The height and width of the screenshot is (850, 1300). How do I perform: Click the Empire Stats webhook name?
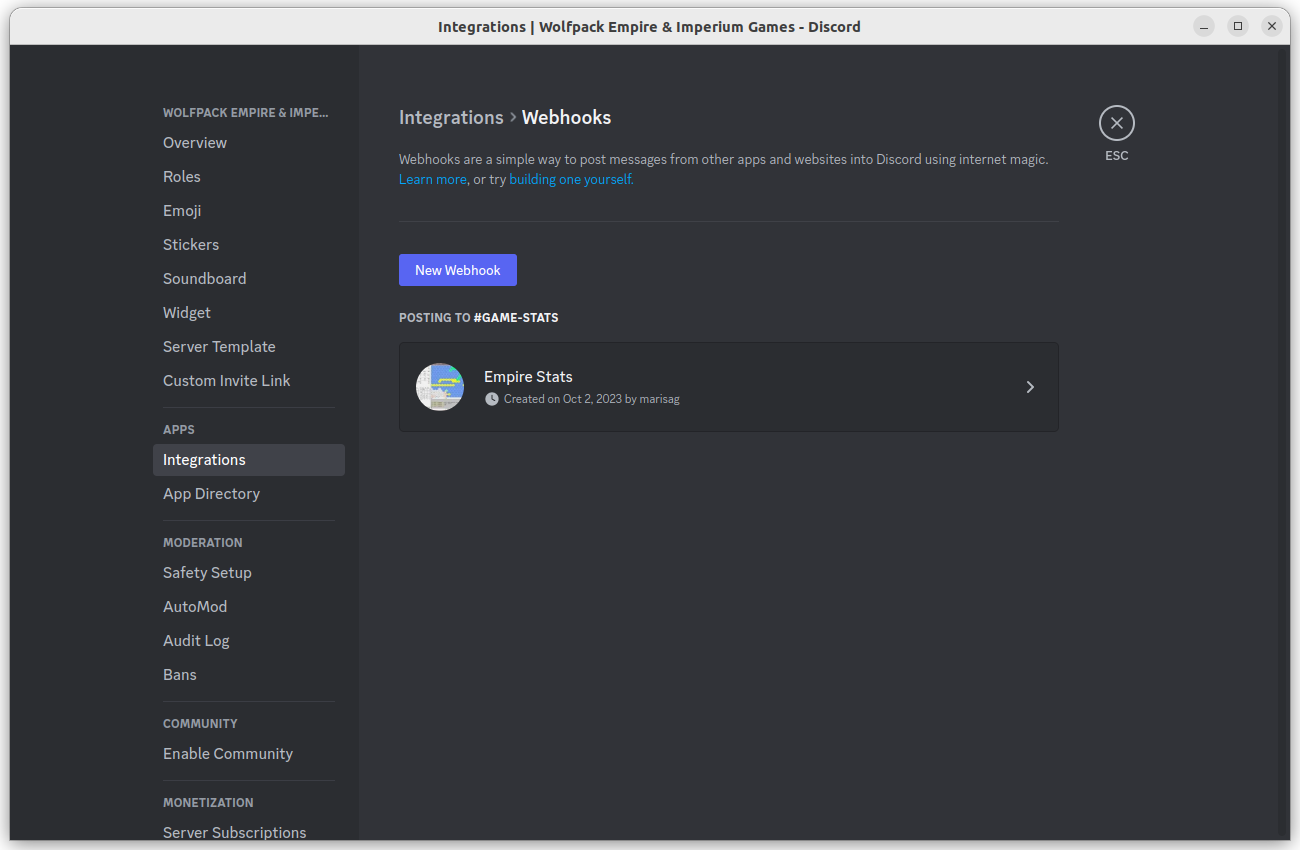(528, 377)
